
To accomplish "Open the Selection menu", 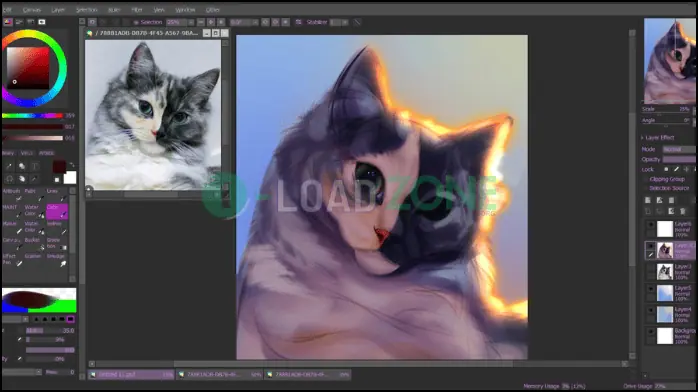I will [x=86, y=9].
